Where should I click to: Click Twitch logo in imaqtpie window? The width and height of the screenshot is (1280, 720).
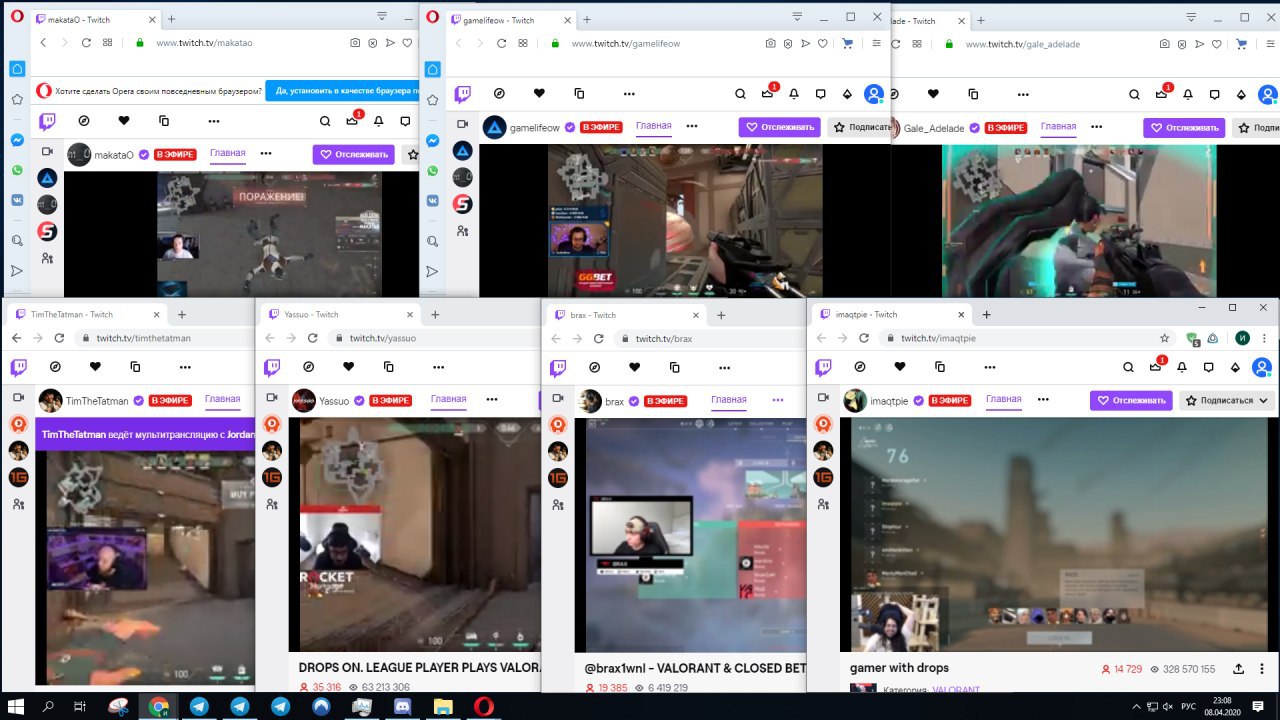pos(824,368)
